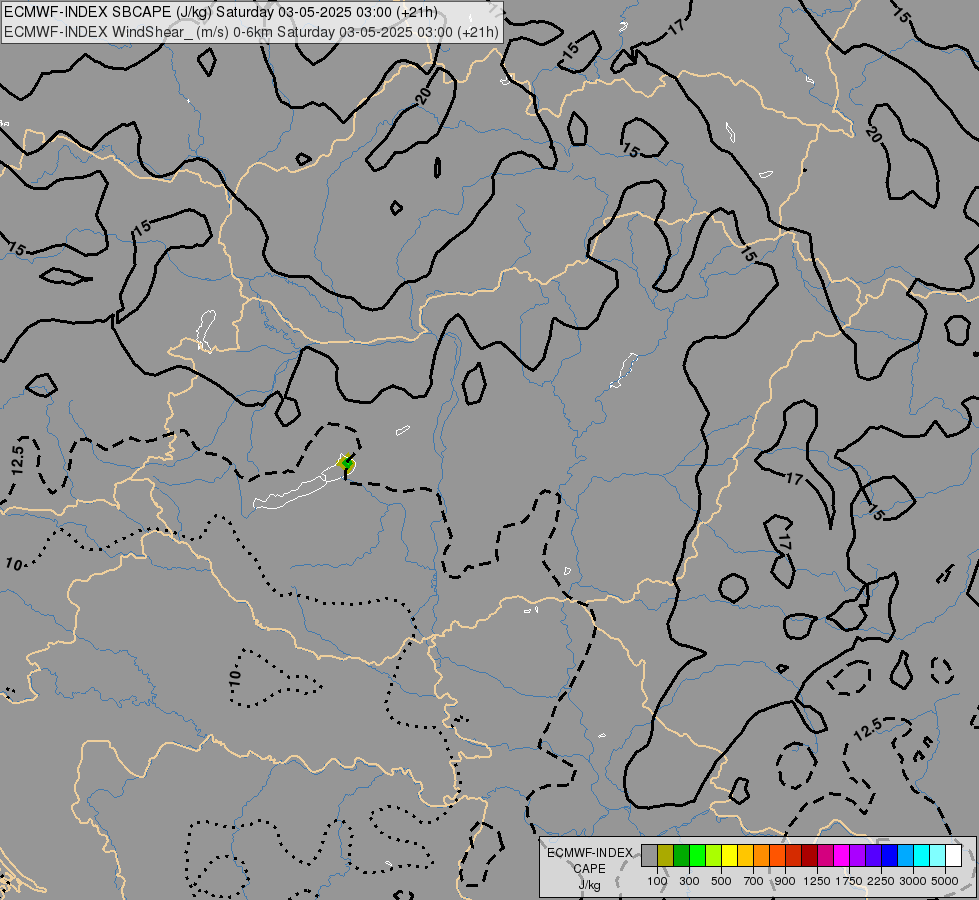Viewport: 979px width, 900px height.
Task: Pick the bright green swatch right of the 300 tick
Action: [697, 856]
